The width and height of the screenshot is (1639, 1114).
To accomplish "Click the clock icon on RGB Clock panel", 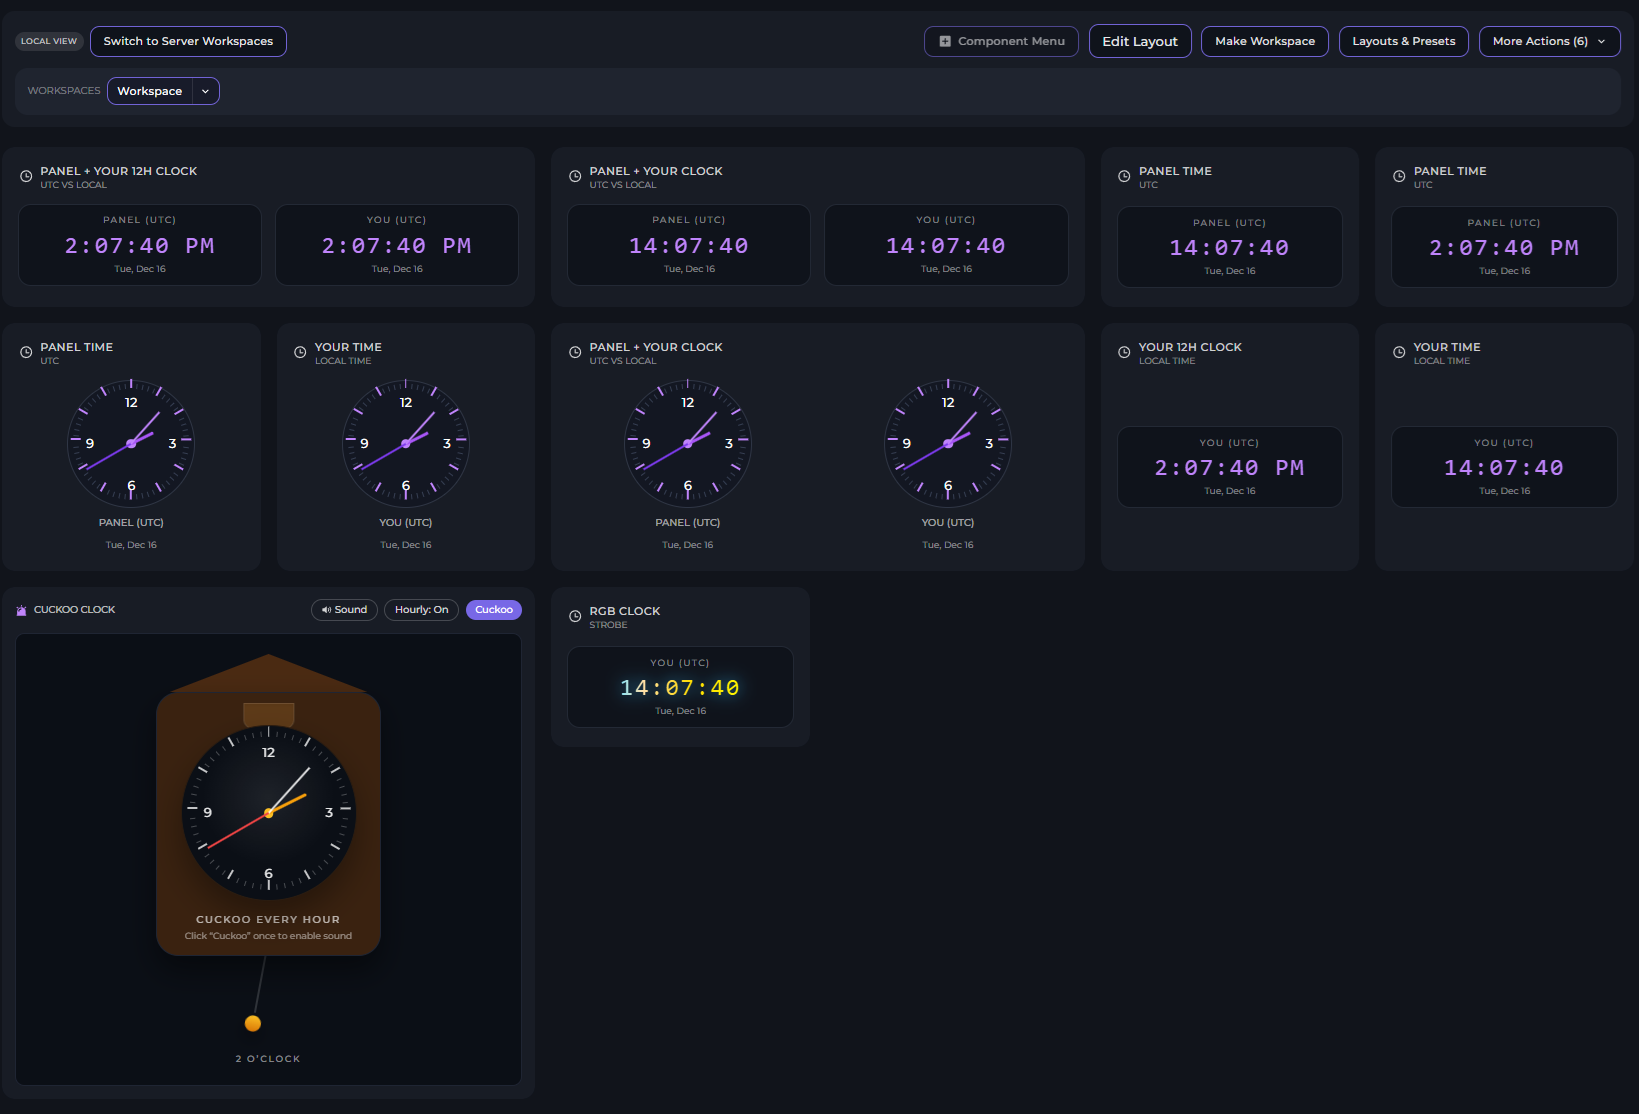I will click(x=575, y=617).
